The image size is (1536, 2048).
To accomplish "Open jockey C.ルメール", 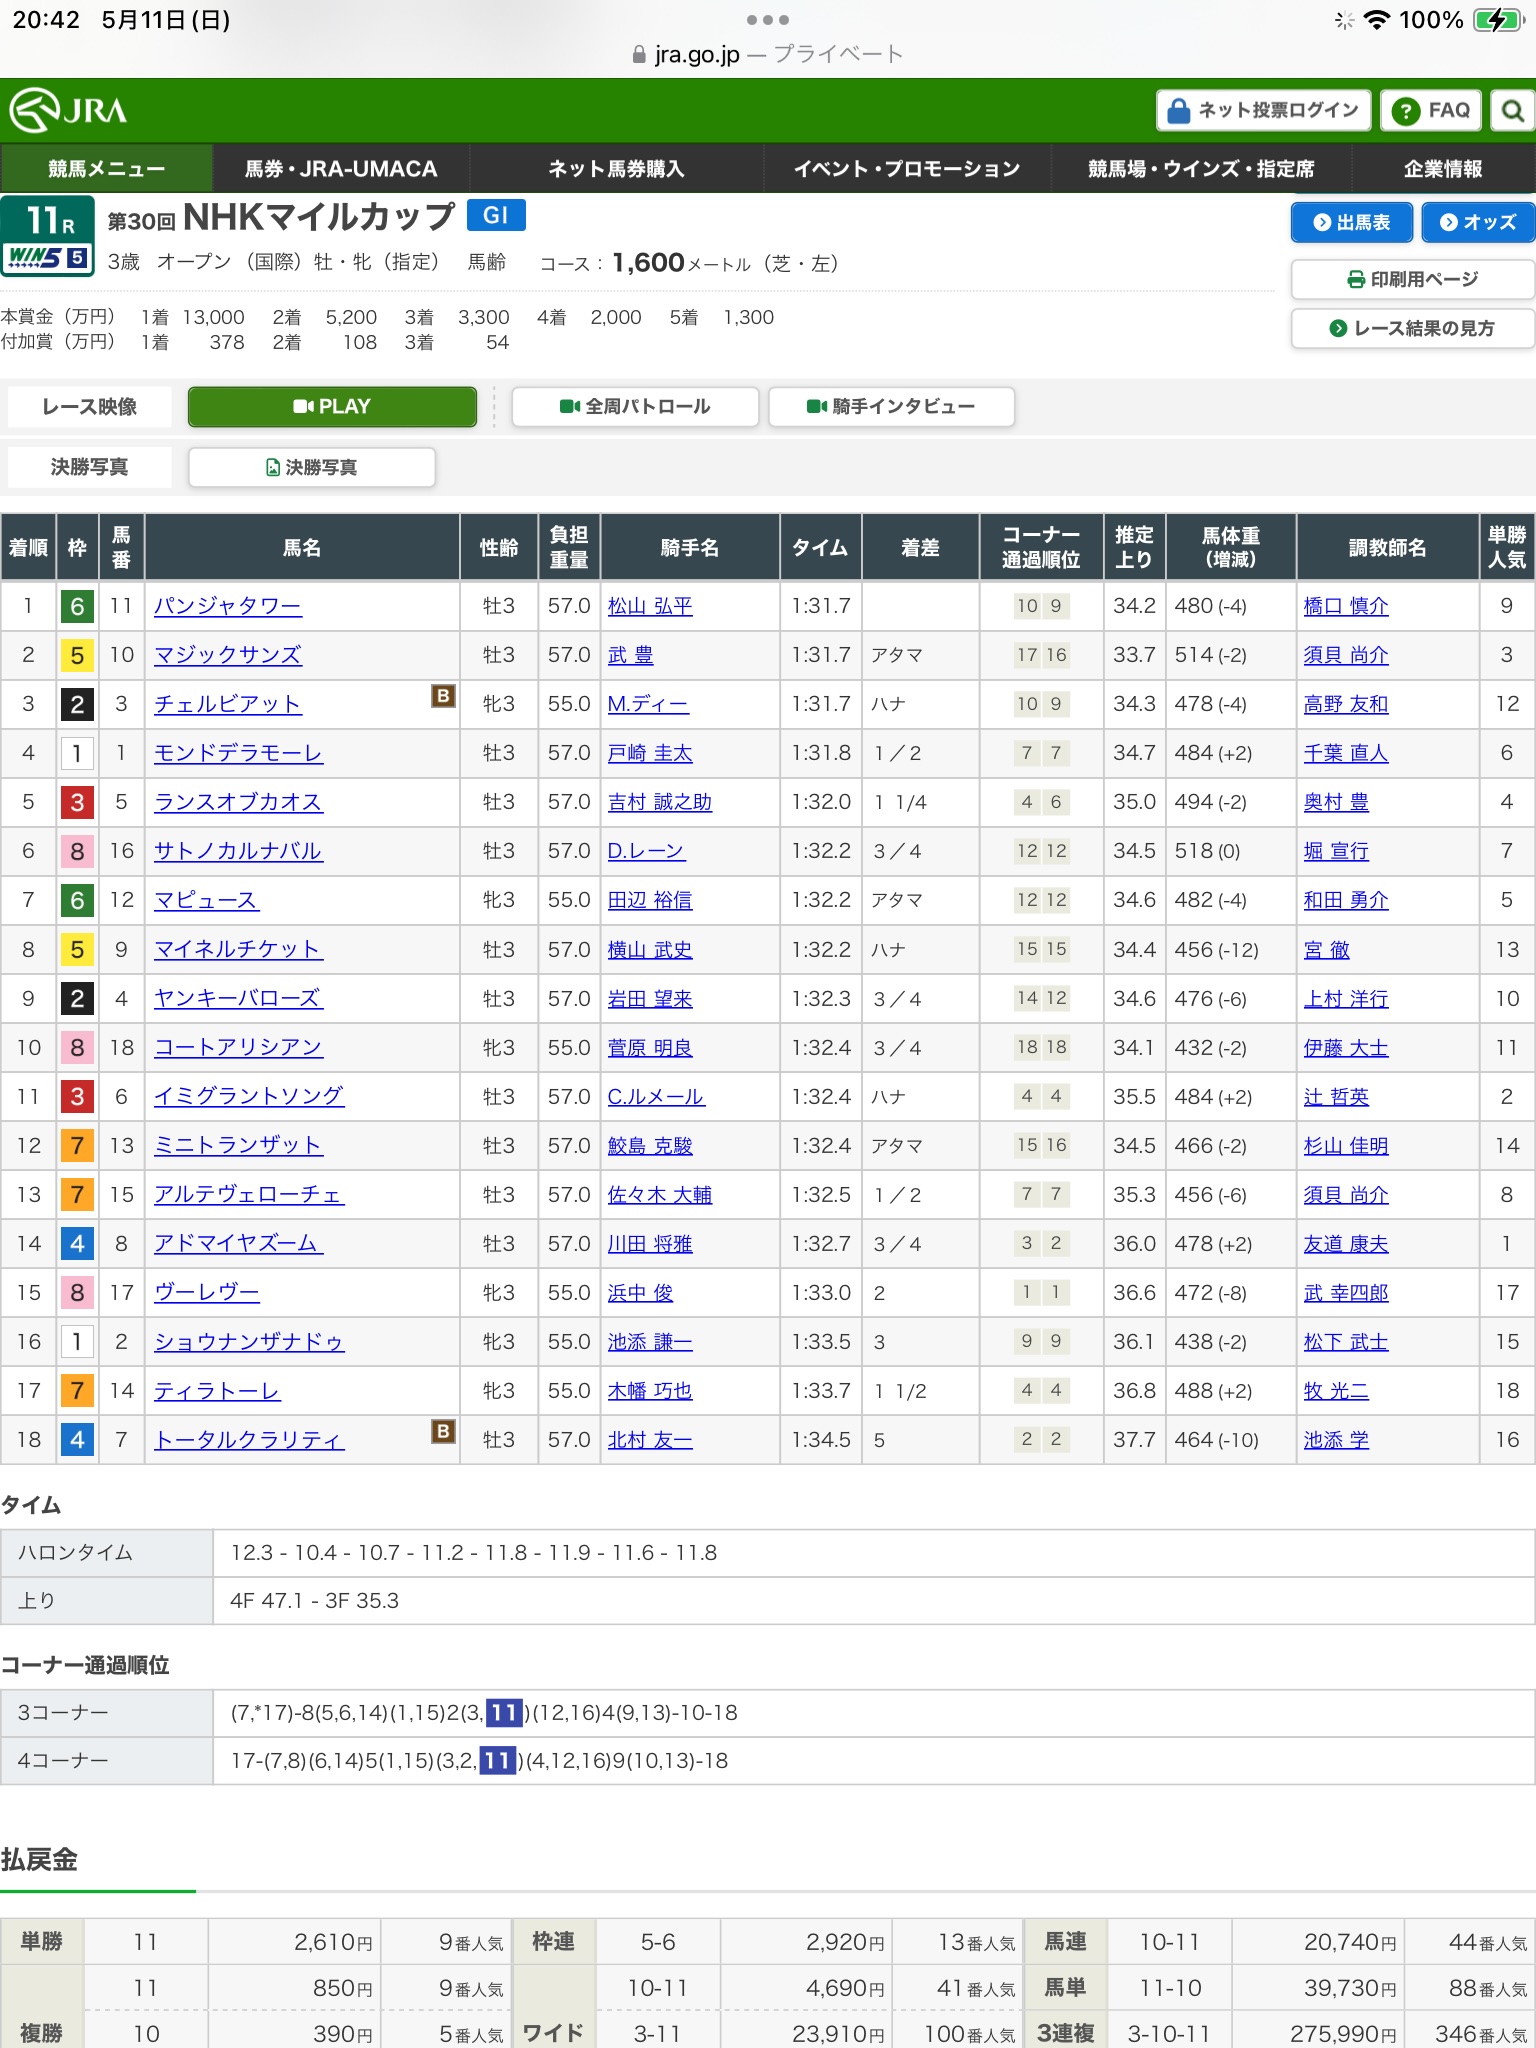I will tap(656, 1096).
